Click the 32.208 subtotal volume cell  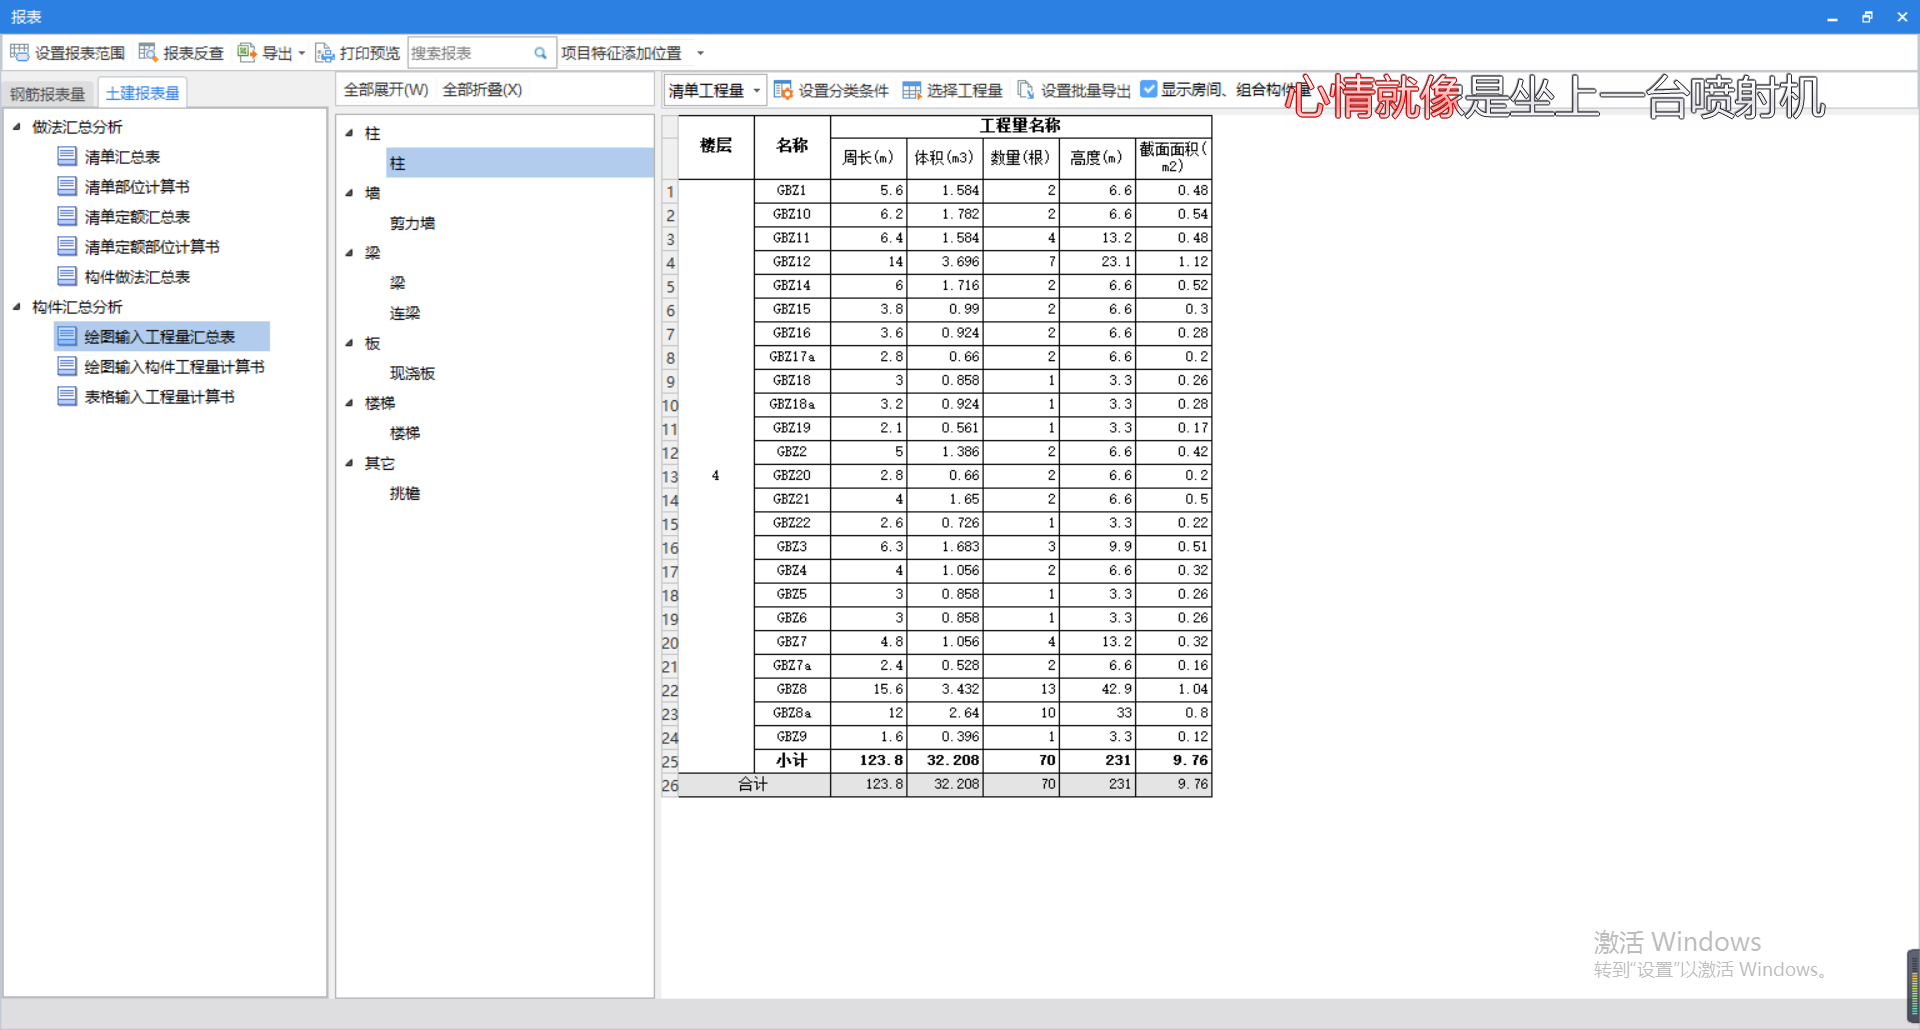point(944,760)
